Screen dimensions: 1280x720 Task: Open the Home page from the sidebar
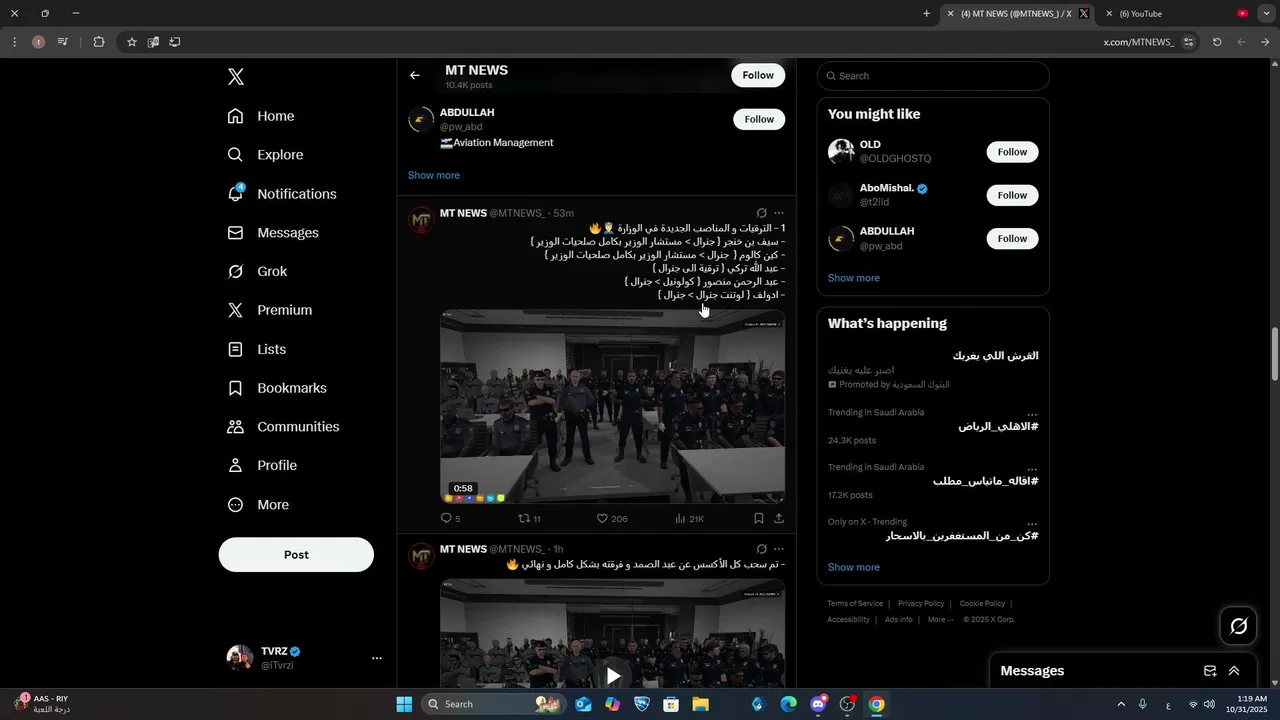pos(261,116)
